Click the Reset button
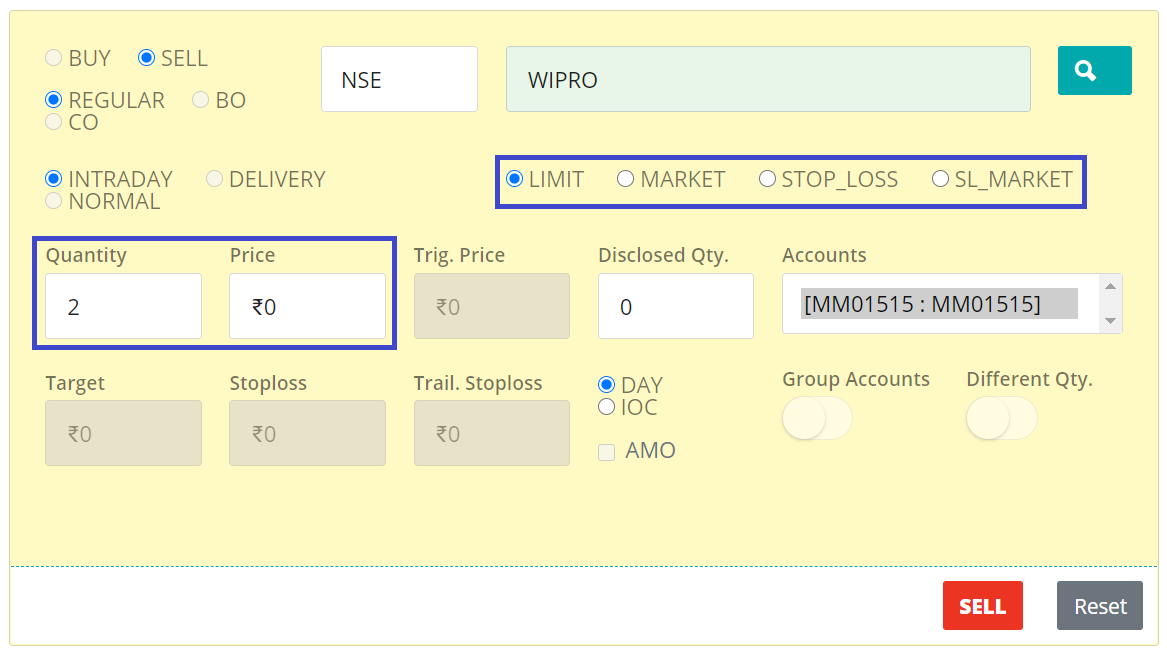 tap(1100, 606)
